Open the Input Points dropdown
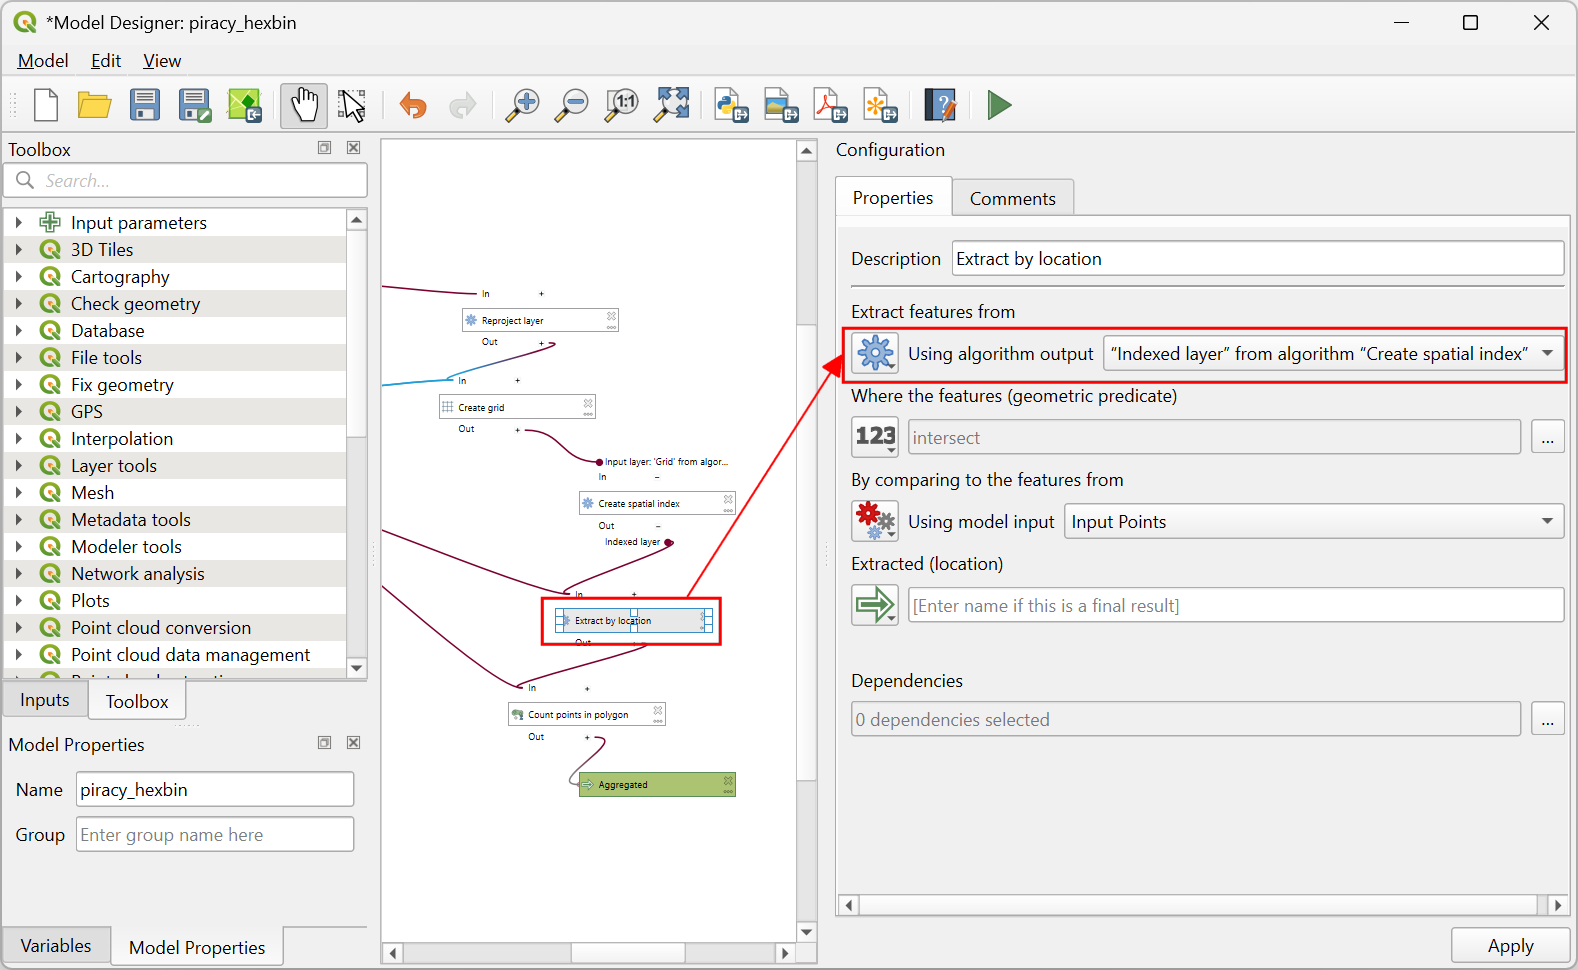Viewport: 1578px width, 970px height. click(x=1314, y=521)
